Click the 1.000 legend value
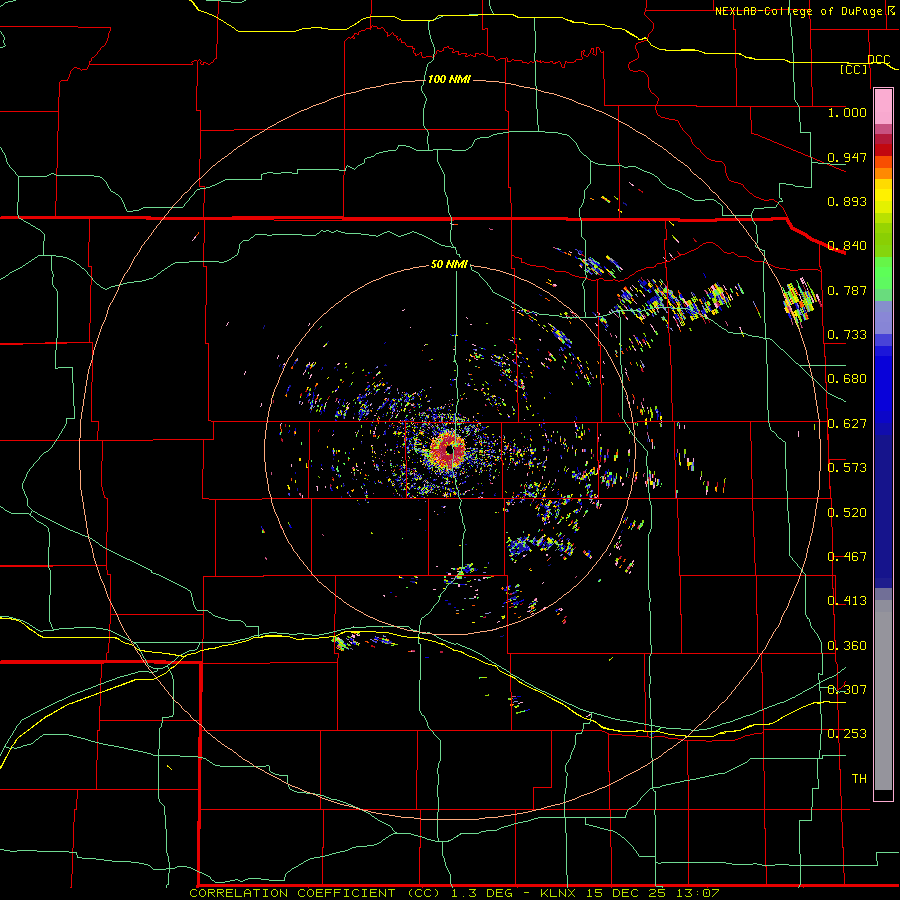This screenshot has width=900, height=900. pyautogui.click(x=847, y=112)
